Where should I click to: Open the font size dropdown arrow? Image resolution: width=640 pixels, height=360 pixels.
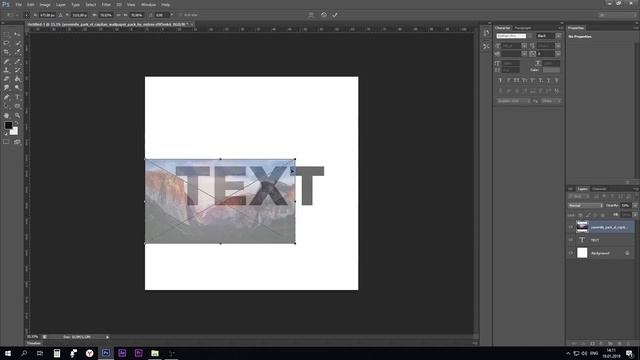(x=524, y=46)
